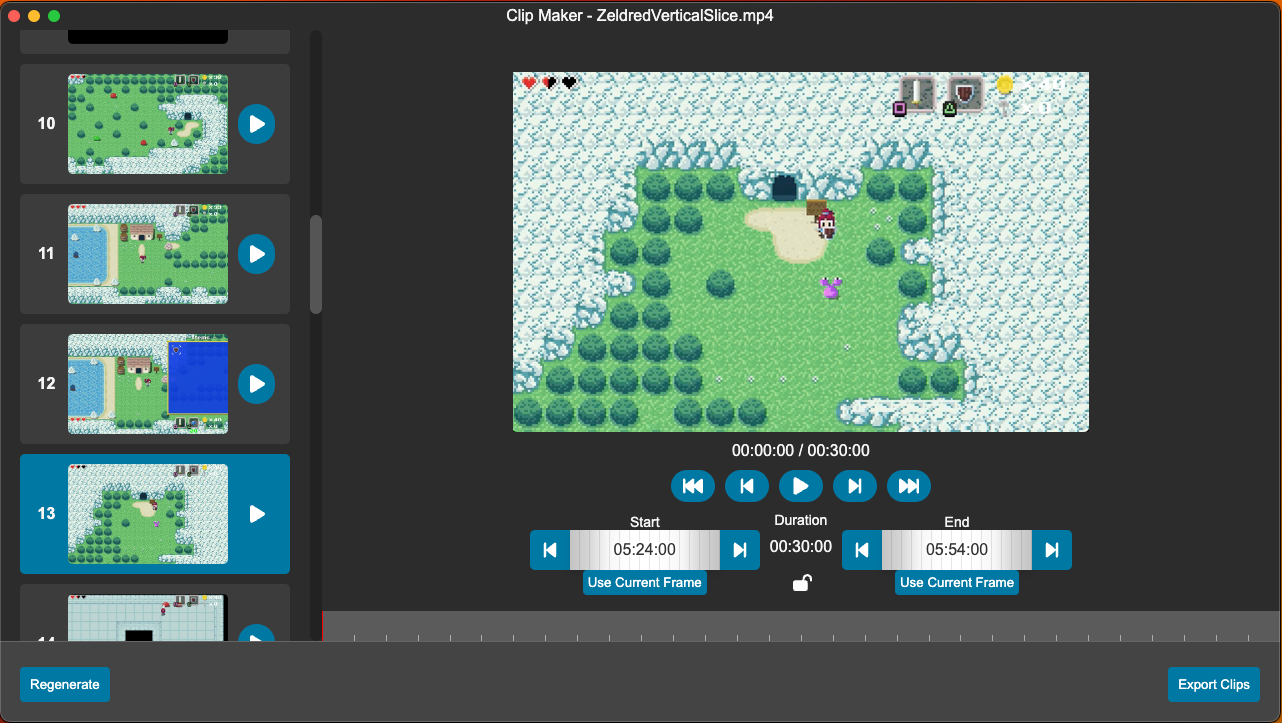Select the clip 12 thumbnail

tap(148, 383)
